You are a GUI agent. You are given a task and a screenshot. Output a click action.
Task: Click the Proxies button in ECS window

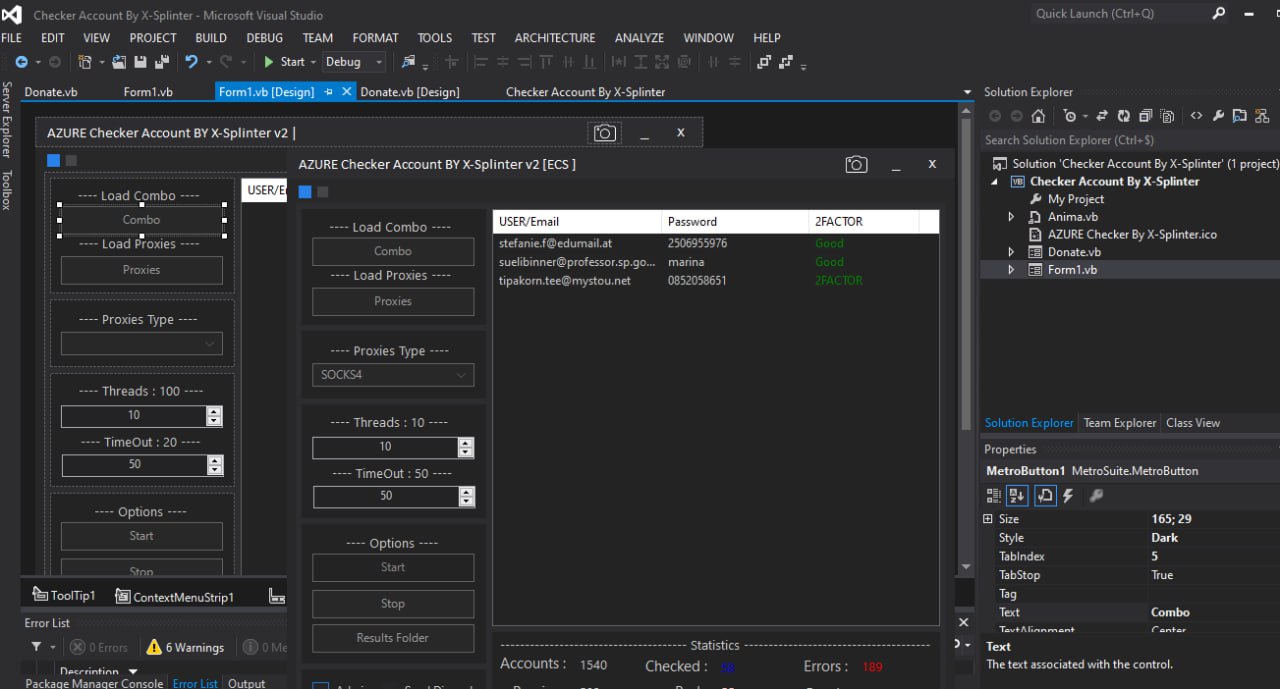tap(393, 301)
